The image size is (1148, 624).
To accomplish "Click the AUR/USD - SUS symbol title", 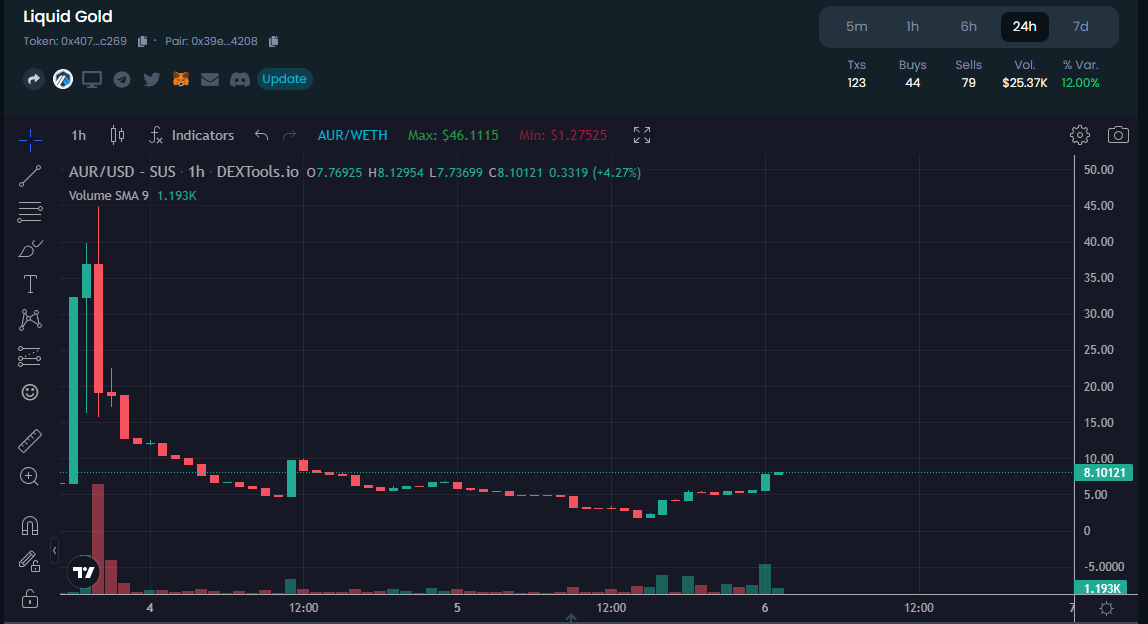I will tap(122, 172).
